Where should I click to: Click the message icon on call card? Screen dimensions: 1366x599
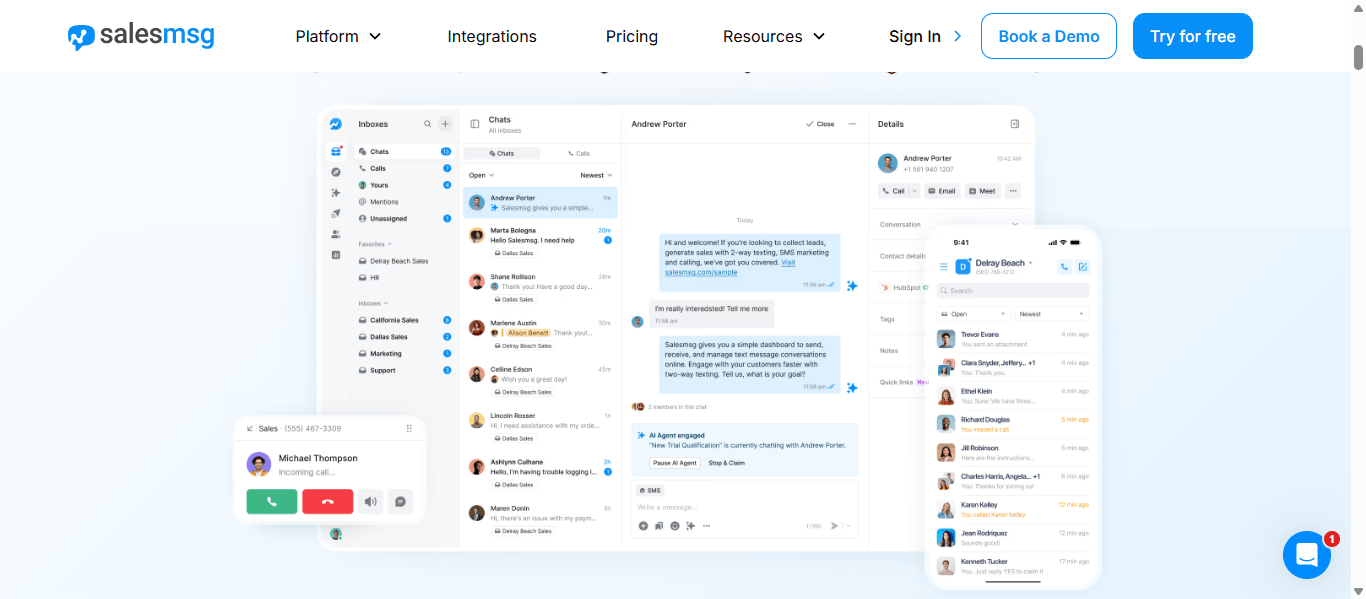pos(400,501)
